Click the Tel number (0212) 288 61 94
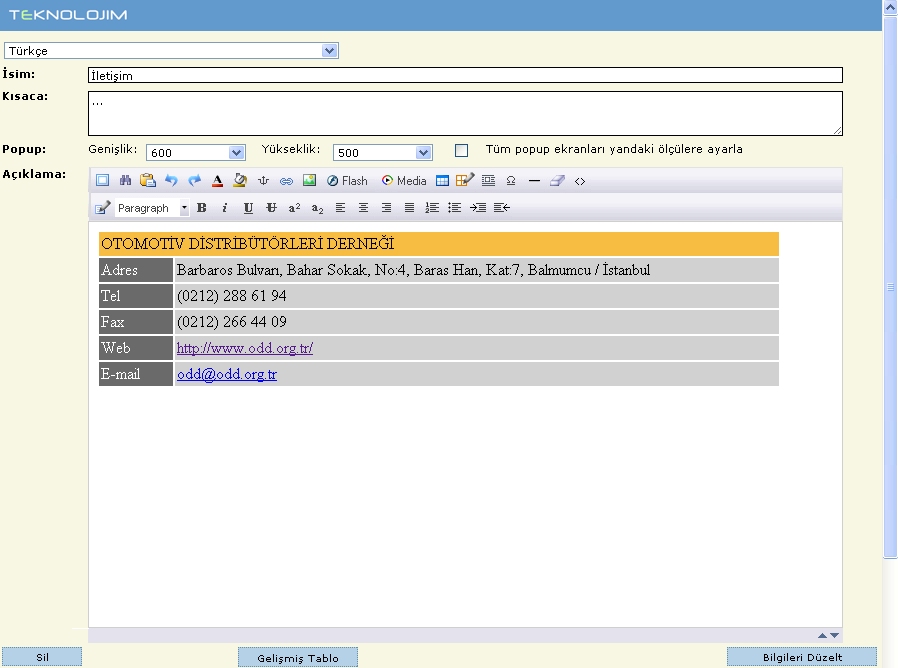 coord(231,296)
